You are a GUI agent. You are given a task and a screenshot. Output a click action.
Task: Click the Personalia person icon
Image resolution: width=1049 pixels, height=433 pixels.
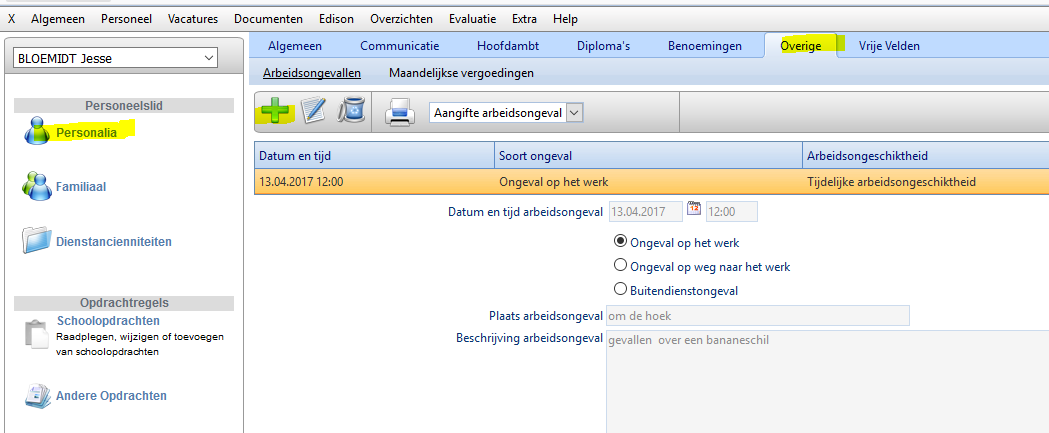[x=37, y=131]
